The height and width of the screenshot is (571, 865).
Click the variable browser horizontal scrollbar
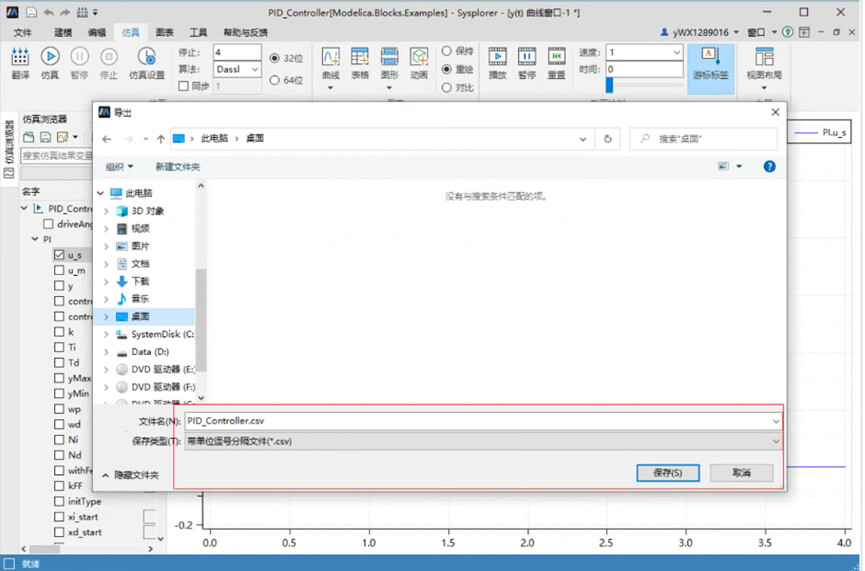pos(44,549)
